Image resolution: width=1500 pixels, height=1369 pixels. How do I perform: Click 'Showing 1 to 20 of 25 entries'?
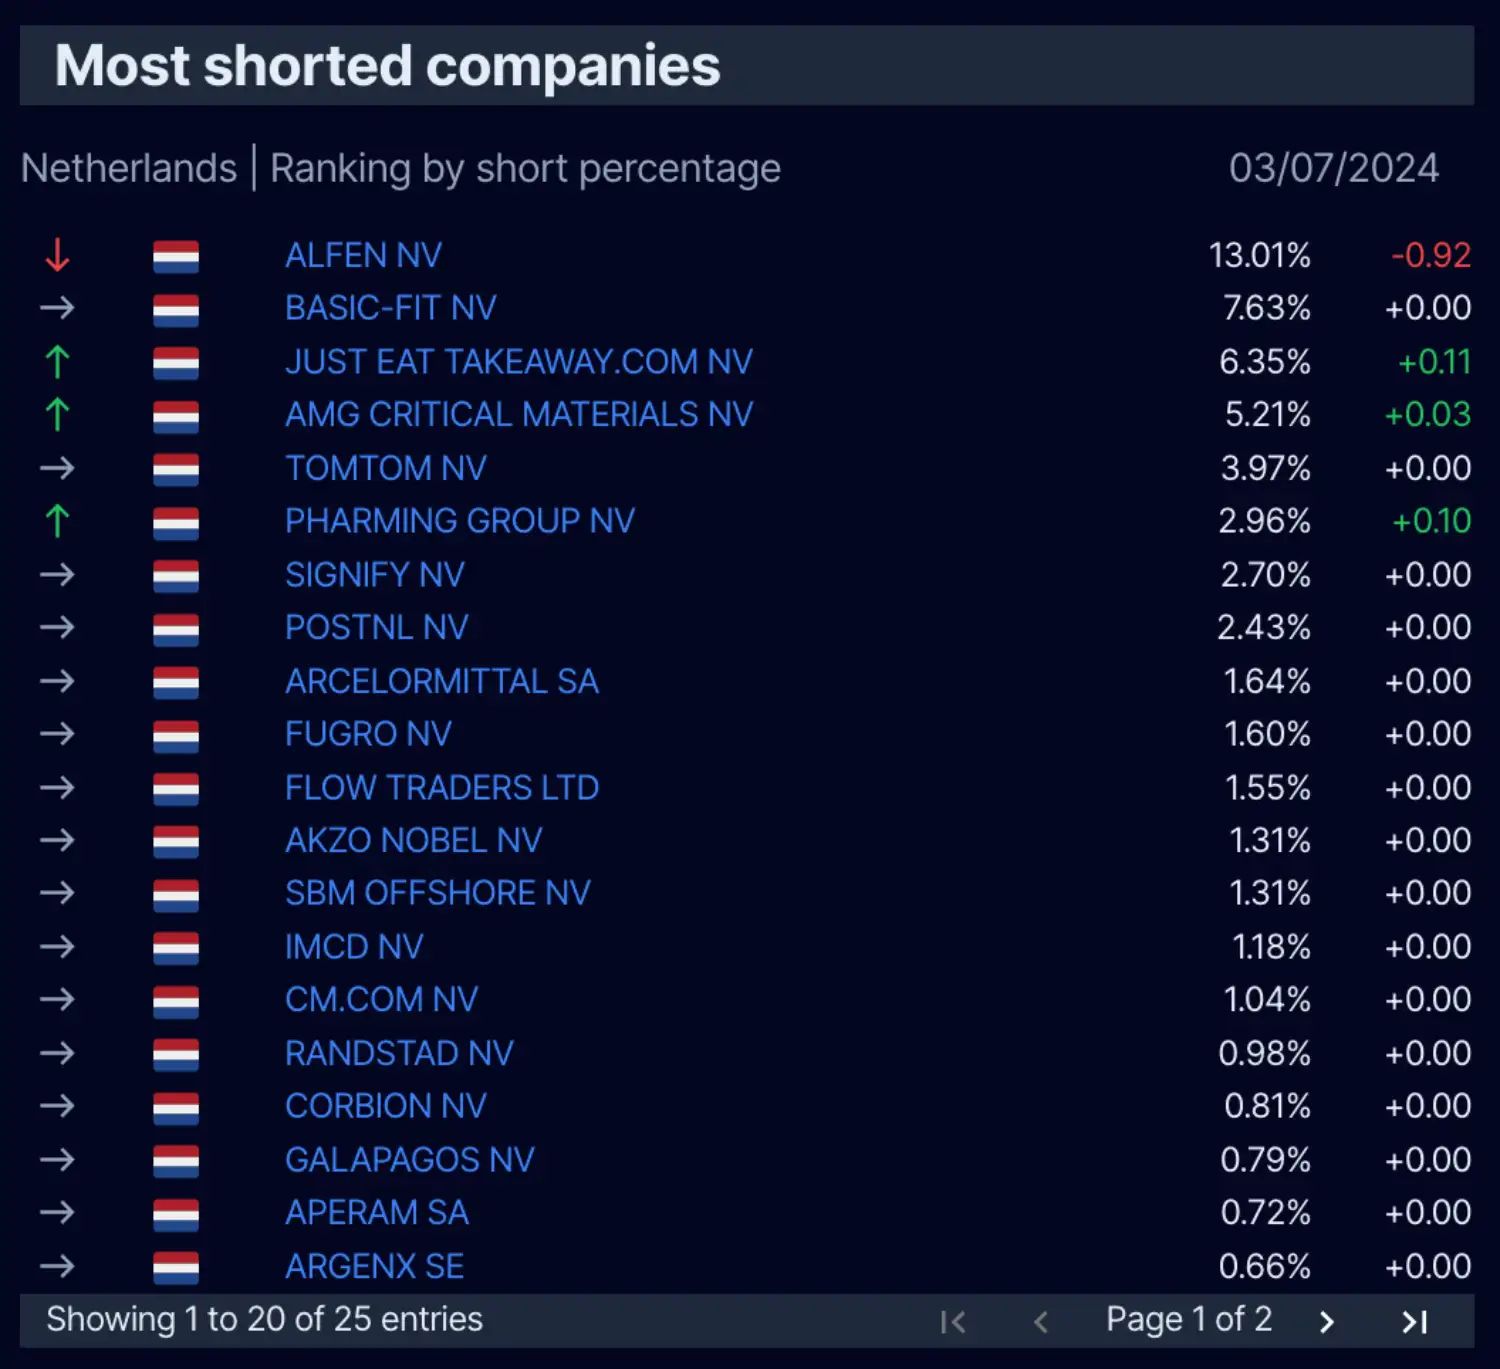coord(265,1320)
